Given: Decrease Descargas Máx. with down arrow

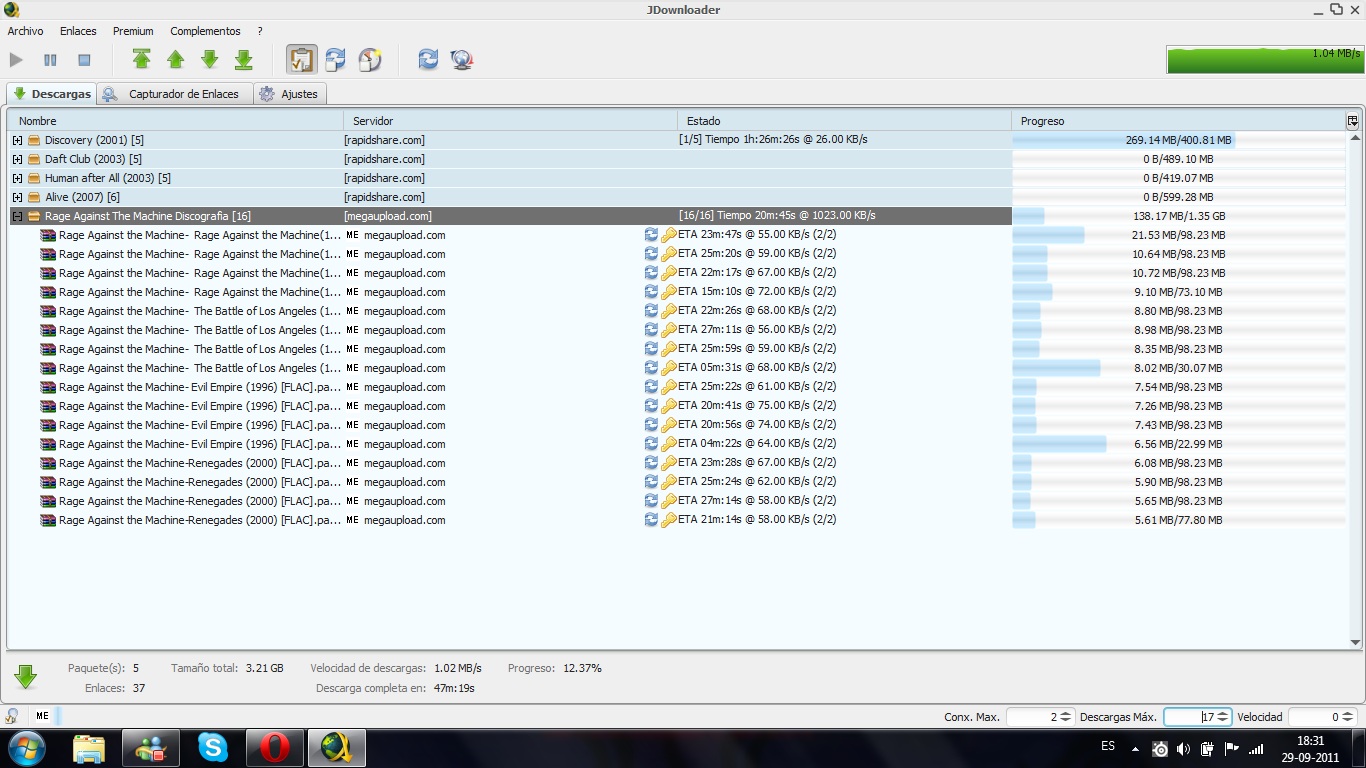Looking at the screenshot, I should [1224, 721].
